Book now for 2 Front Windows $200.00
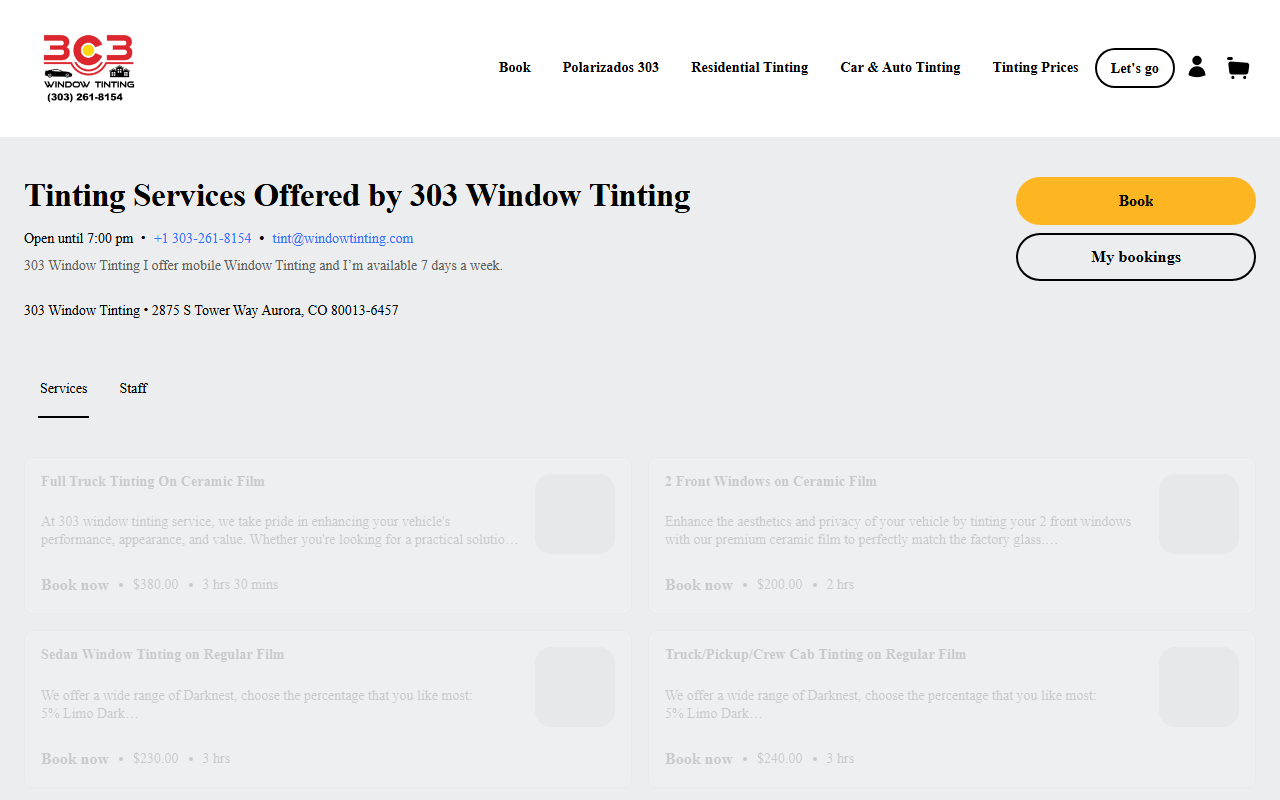Screen dimensions: 1280x800 coord(699,585)
